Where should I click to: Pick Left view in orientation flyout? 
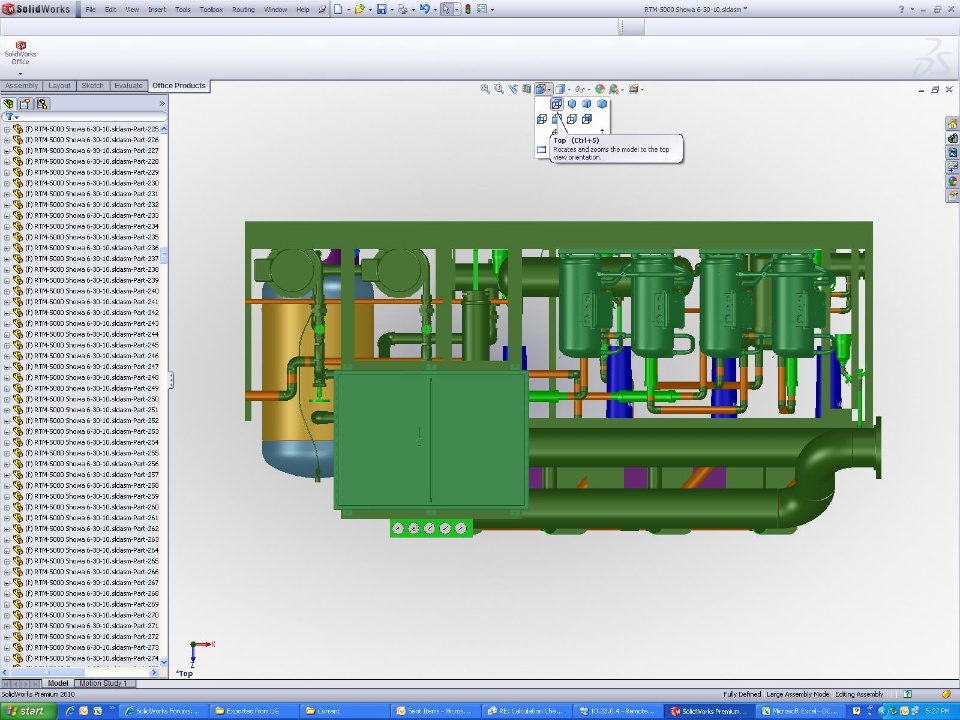tap(542, 119)
